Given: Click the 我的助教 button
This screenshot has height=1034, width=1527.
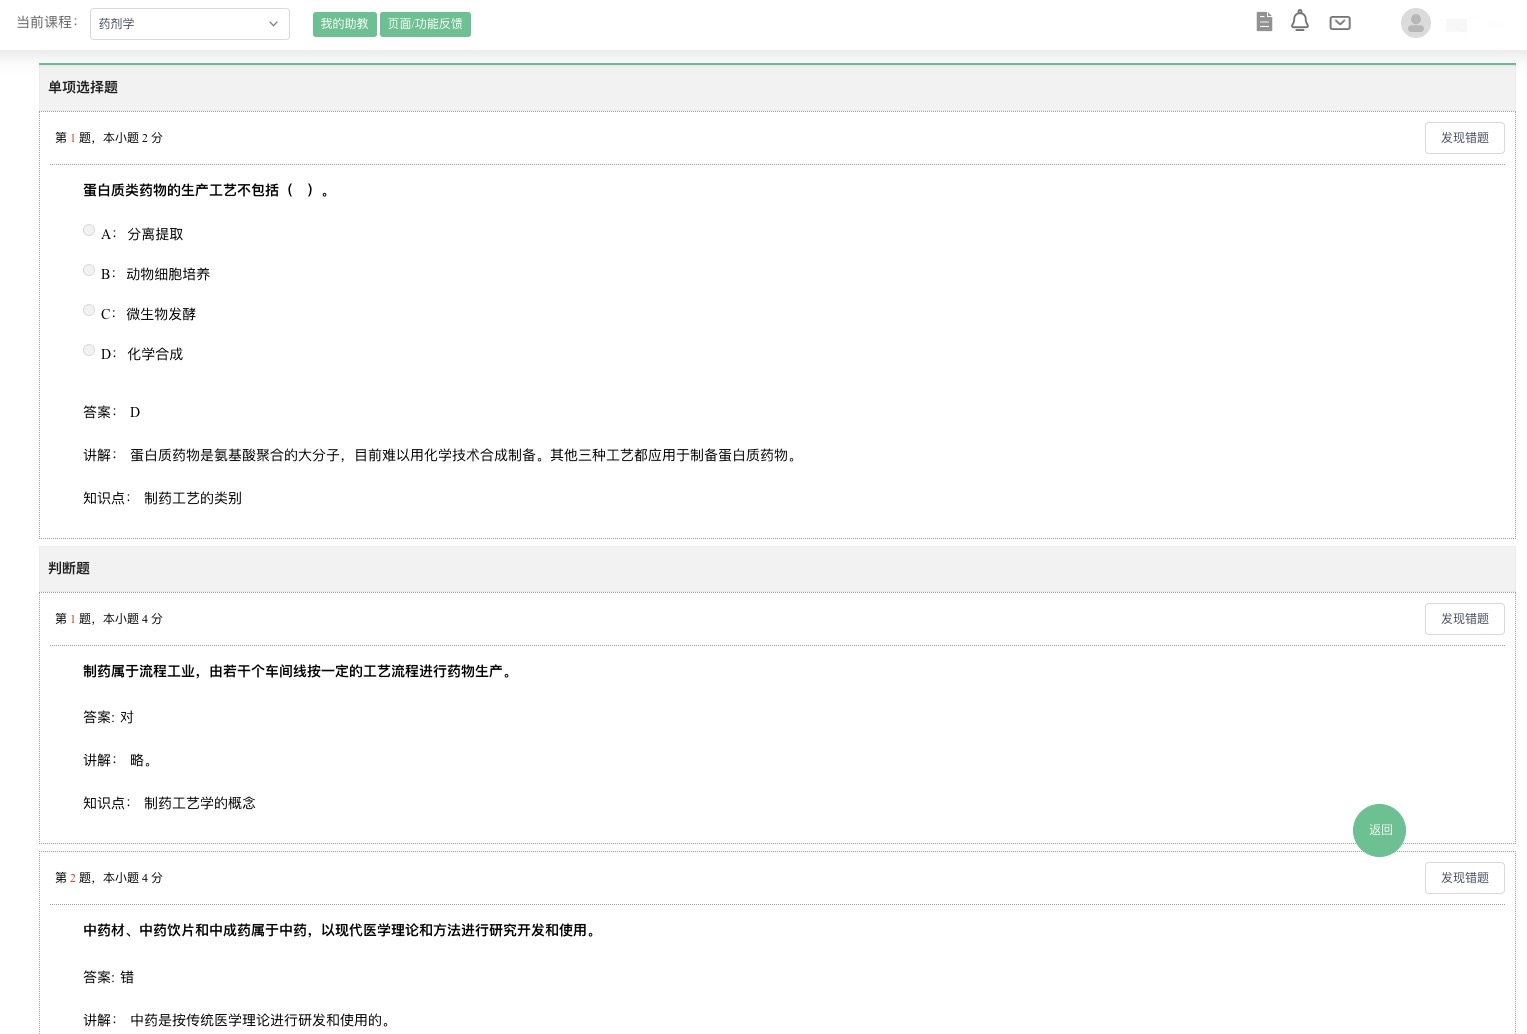Looking at the screenshot, I should (345, 24).
